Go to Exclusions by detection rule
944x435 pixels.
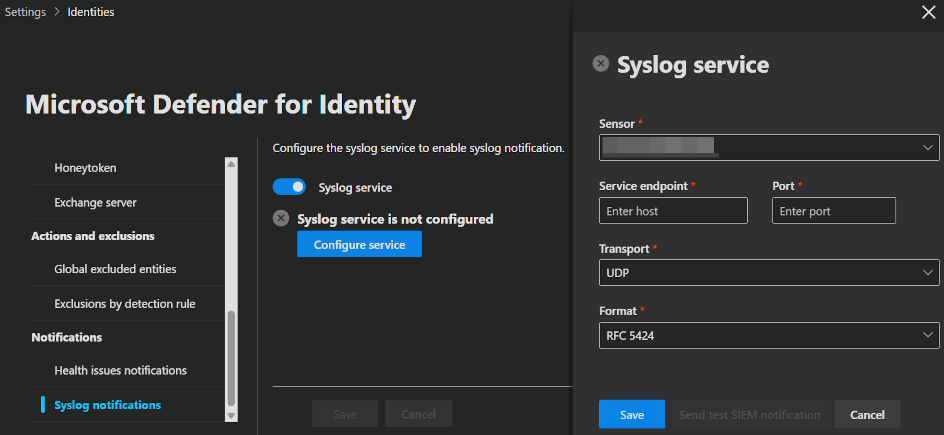click(124, 303)
